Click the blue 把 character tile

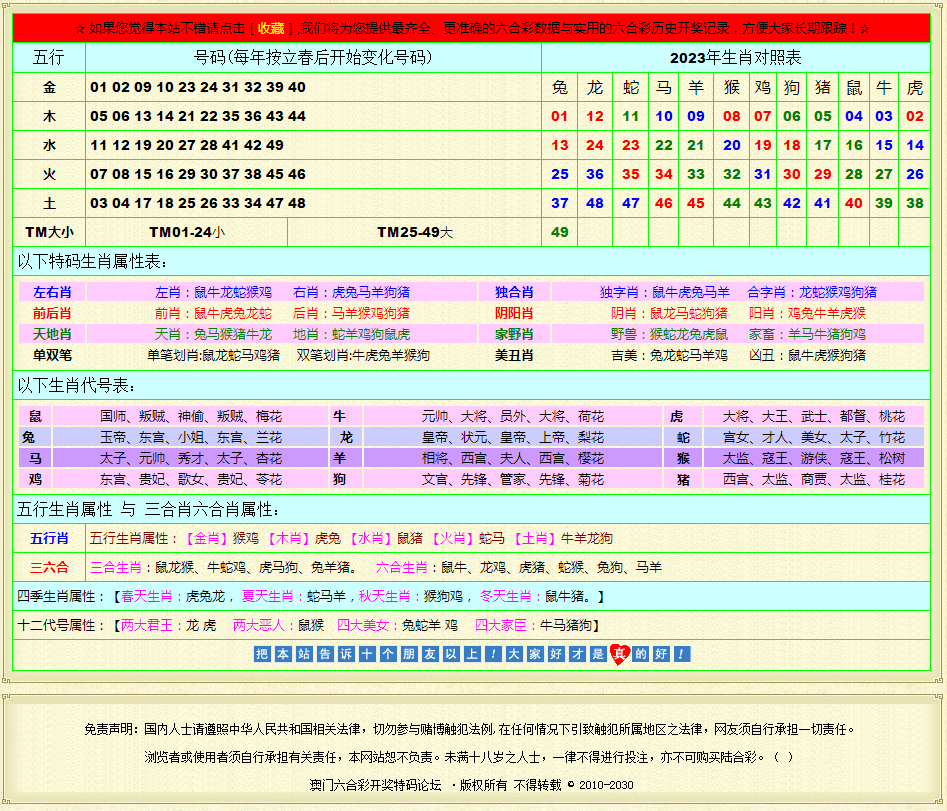[x=262, y=654]
